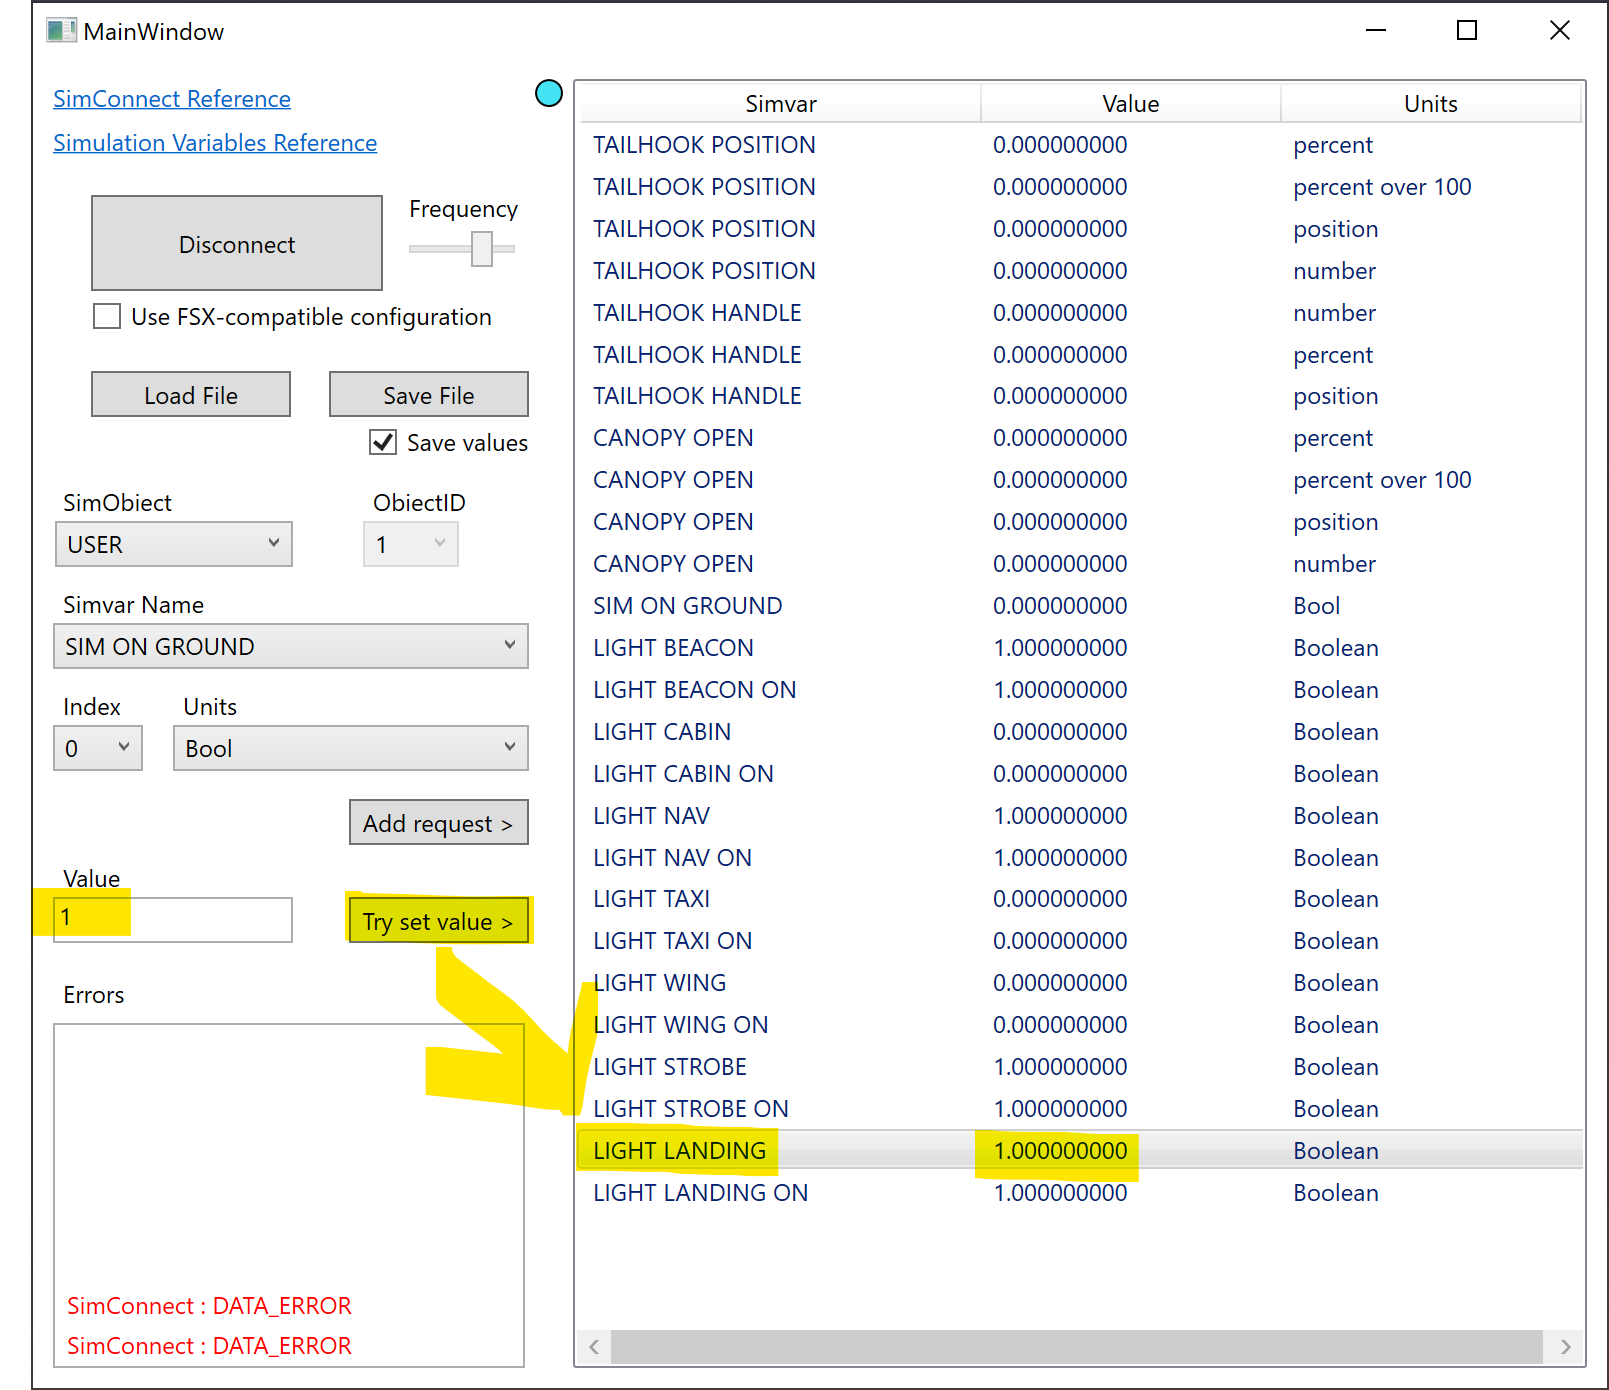Click the Add request button

pos(438,822)
